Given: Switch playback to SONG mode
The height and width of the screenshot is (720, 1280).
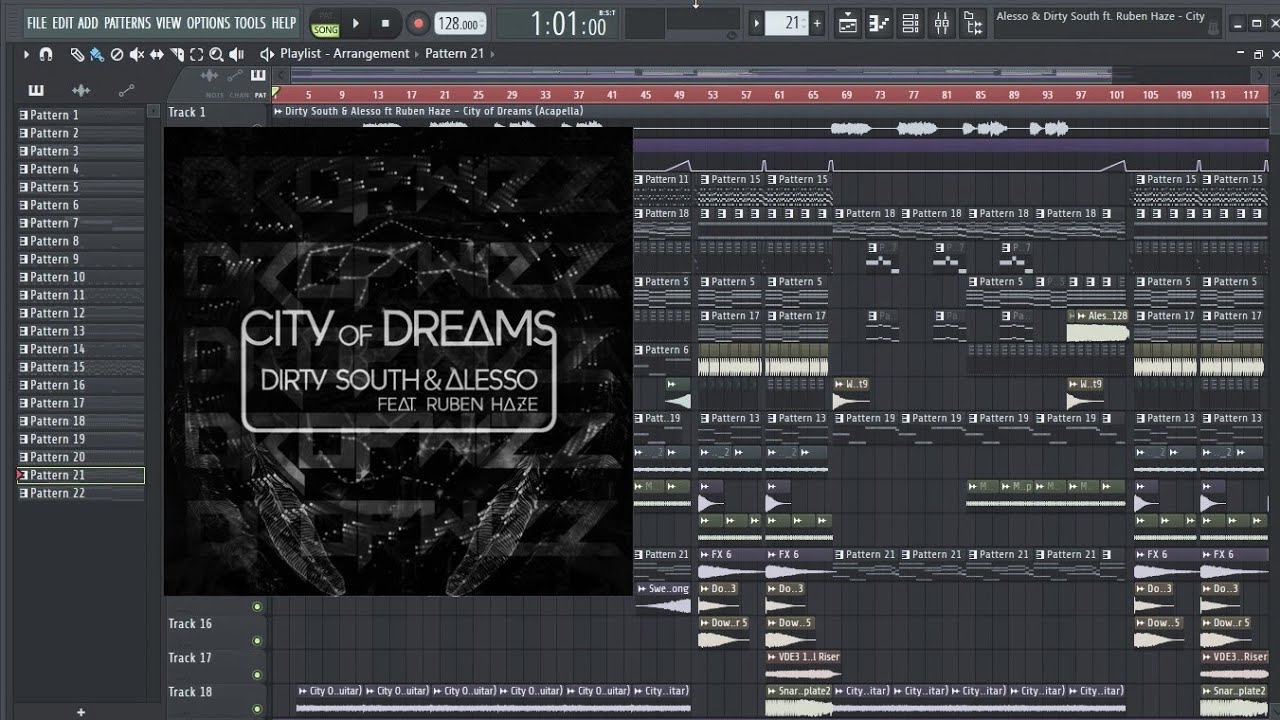Looking at the screenshot, I should [326, 30].
